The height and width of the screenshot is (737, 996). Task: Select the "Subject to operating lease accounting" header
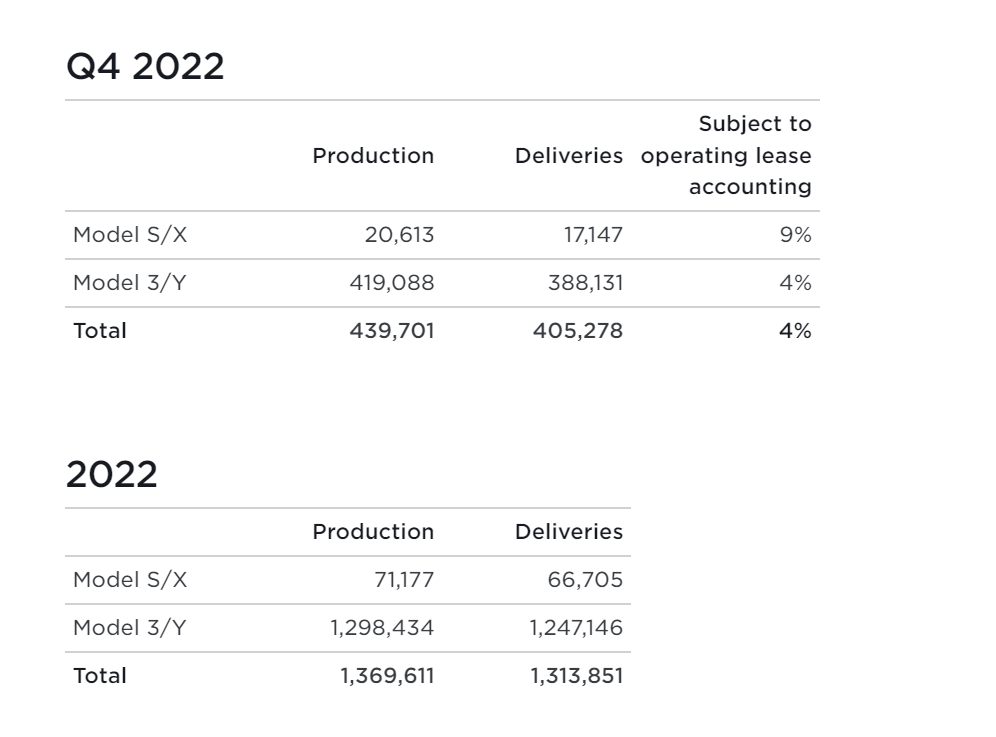726,155
